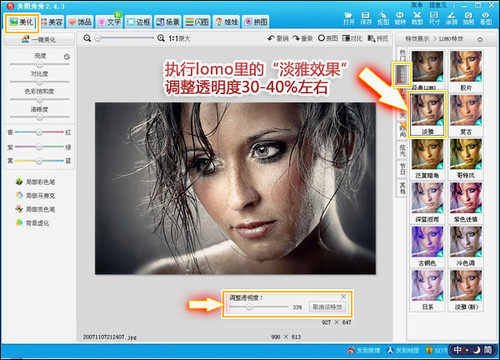Open the 场景 tab

coord(168,22)
